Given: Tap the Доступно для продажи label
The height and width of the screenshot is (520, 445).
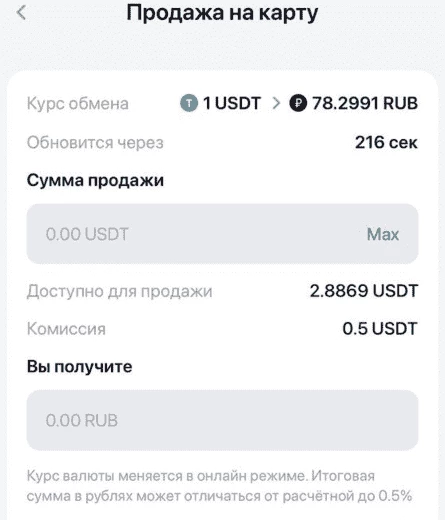Looking at the screenshot, I should (x=119, y=291).
